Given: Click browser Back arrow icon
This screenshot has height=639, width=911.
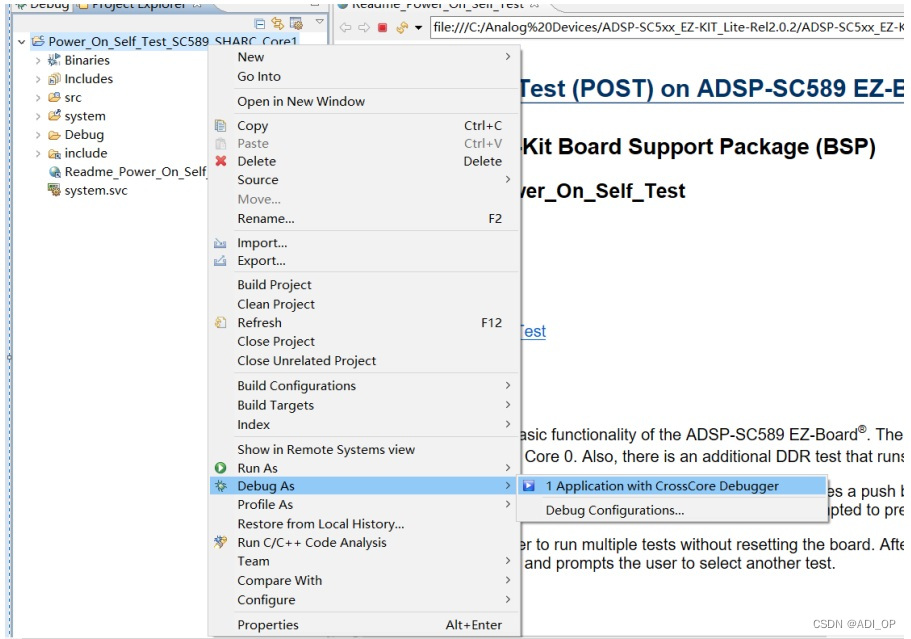Looking at the screenshot, I should point(346,27).
